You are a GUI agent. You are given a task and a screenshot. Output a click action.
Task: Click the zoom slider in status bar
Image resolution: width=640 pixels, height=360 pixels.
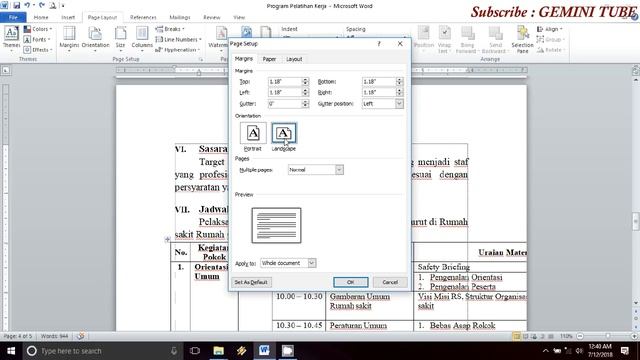coord(607,336)
